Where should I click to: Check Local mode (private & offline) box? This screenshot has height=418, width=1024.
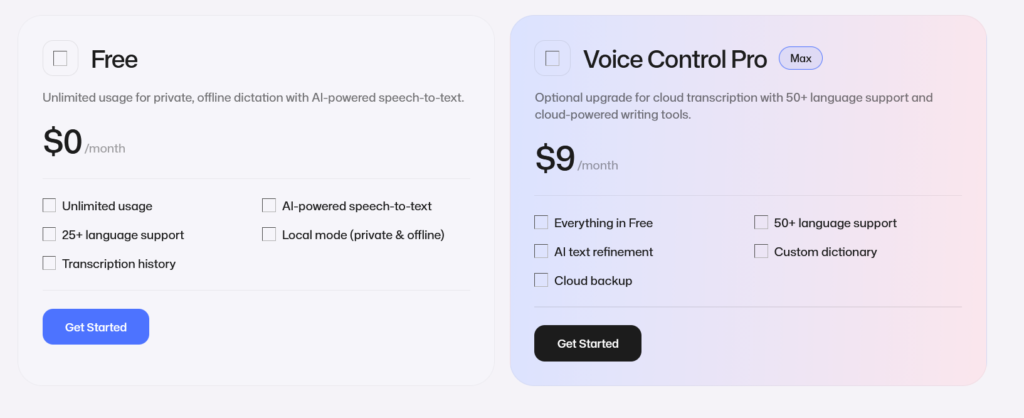(x=269, y=234)
